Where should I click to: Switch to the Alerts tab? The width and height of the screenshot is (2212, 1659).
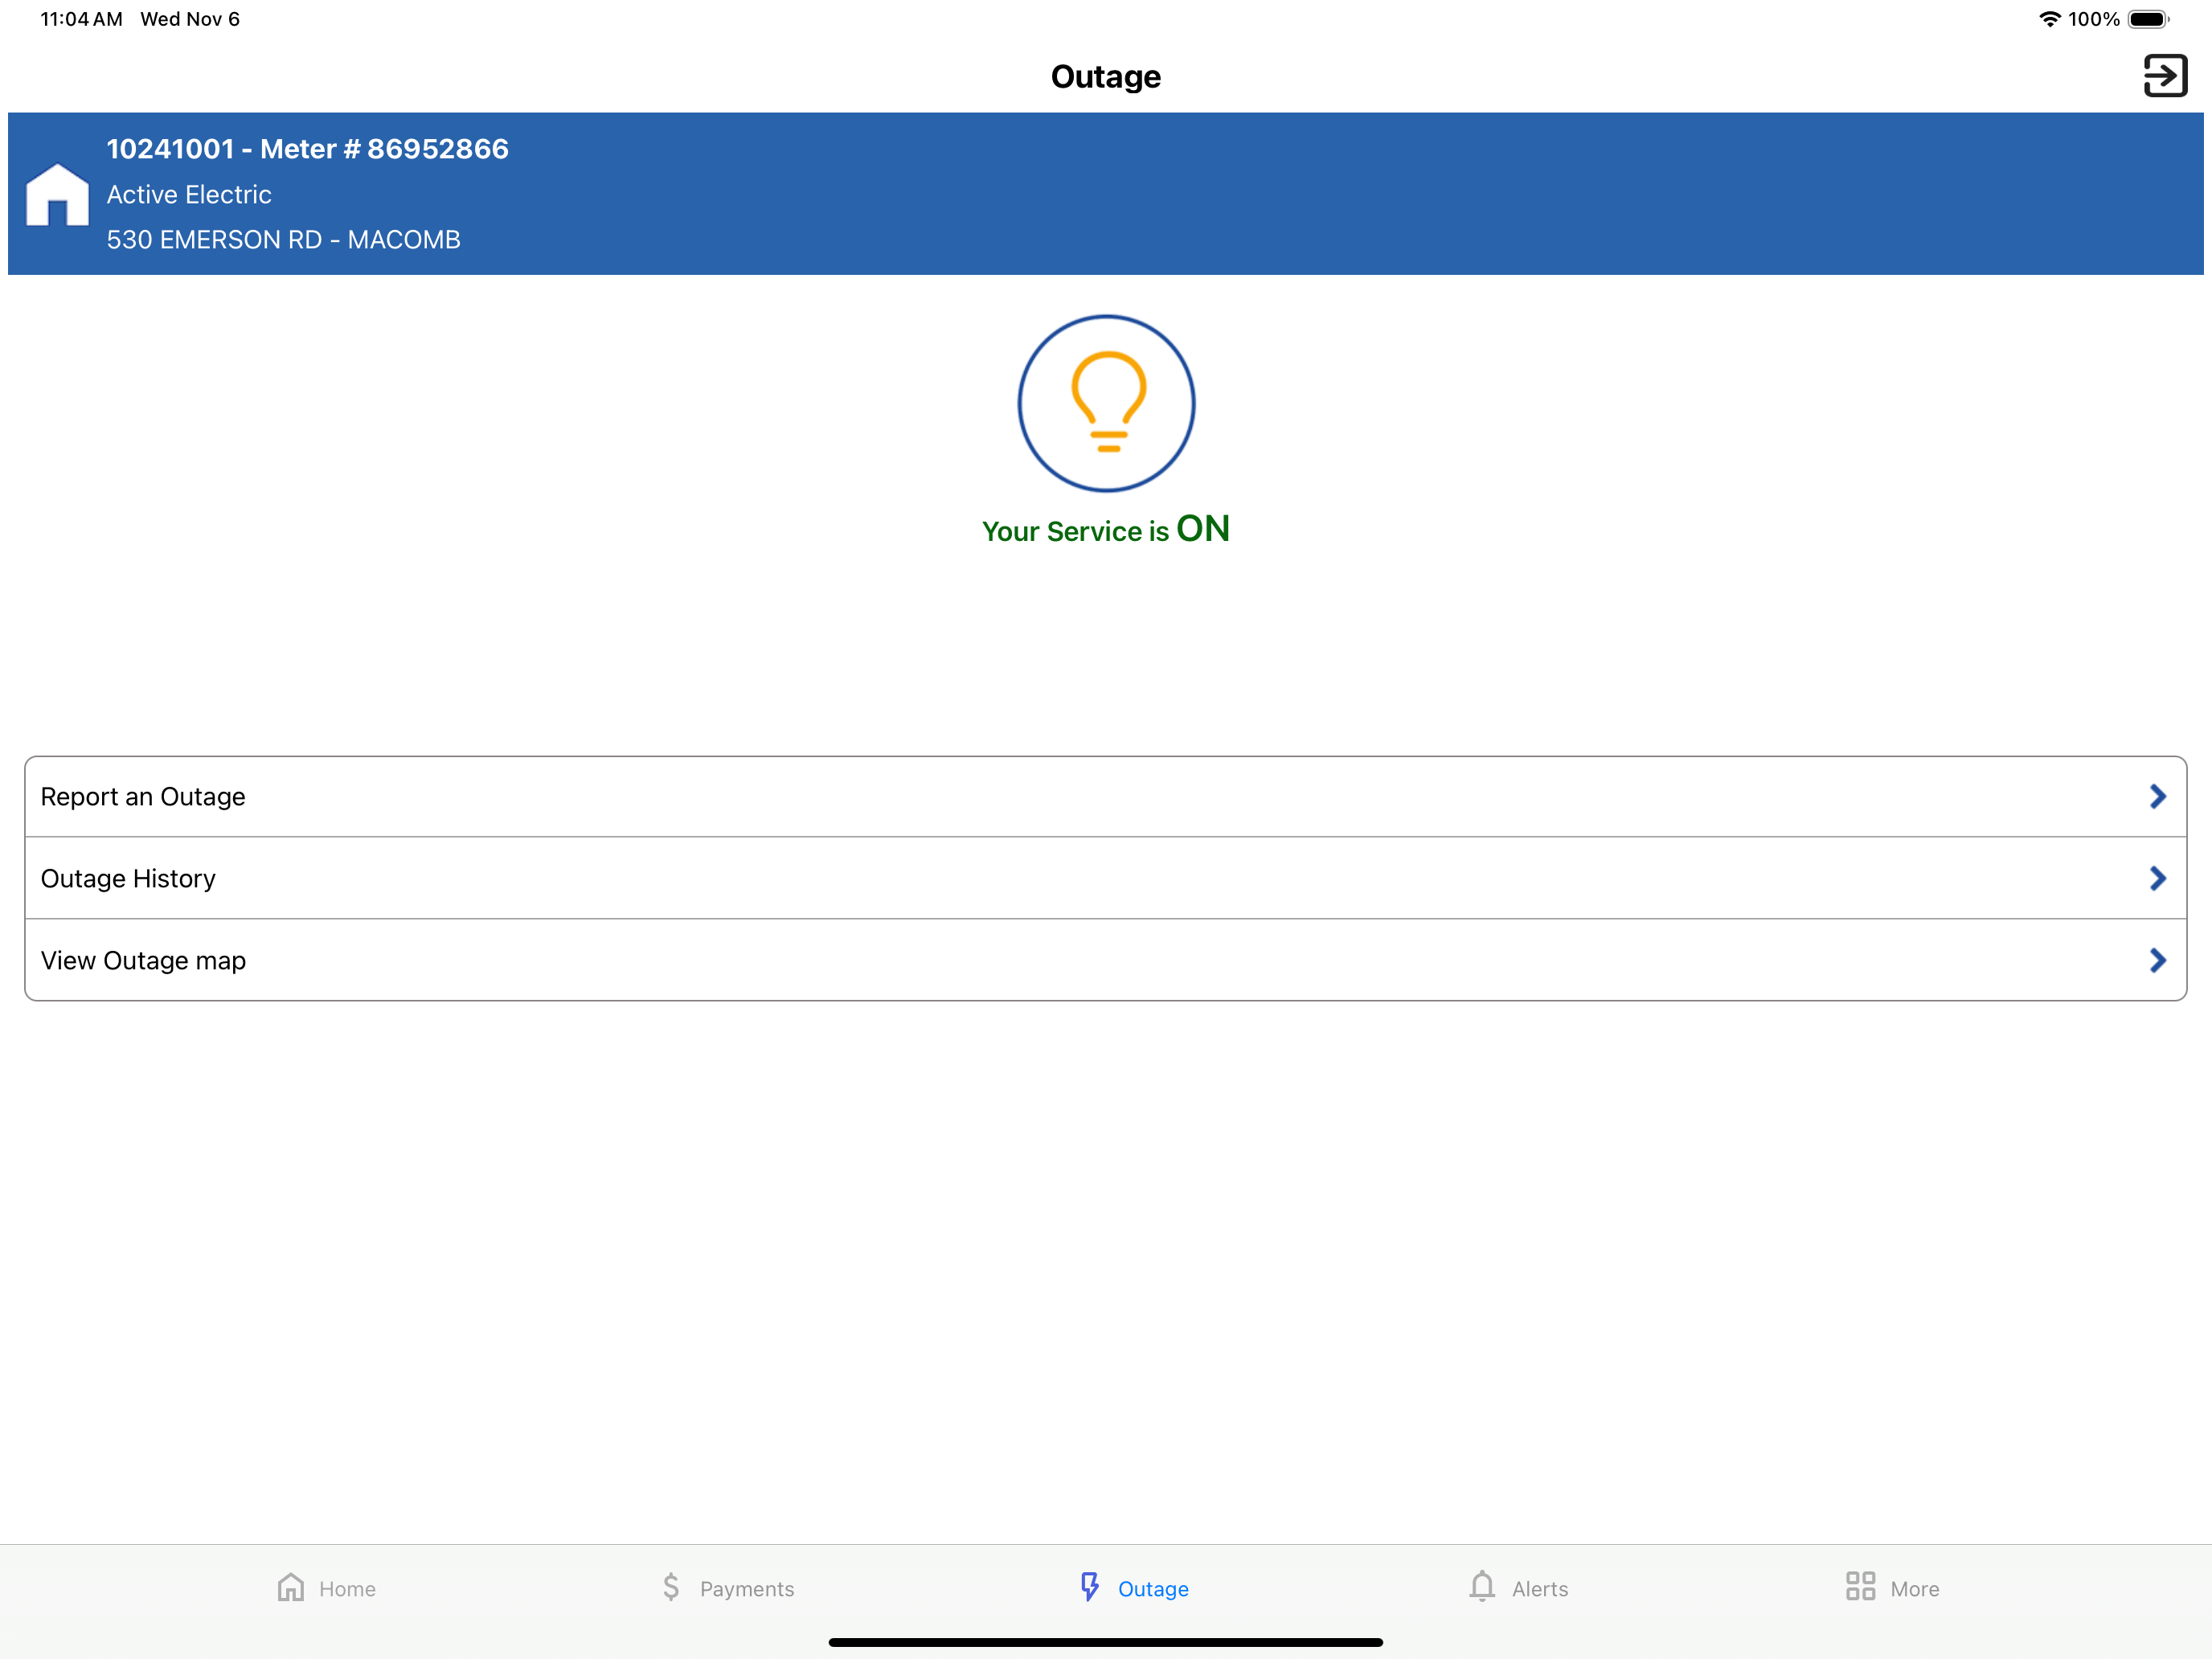1518,1588
